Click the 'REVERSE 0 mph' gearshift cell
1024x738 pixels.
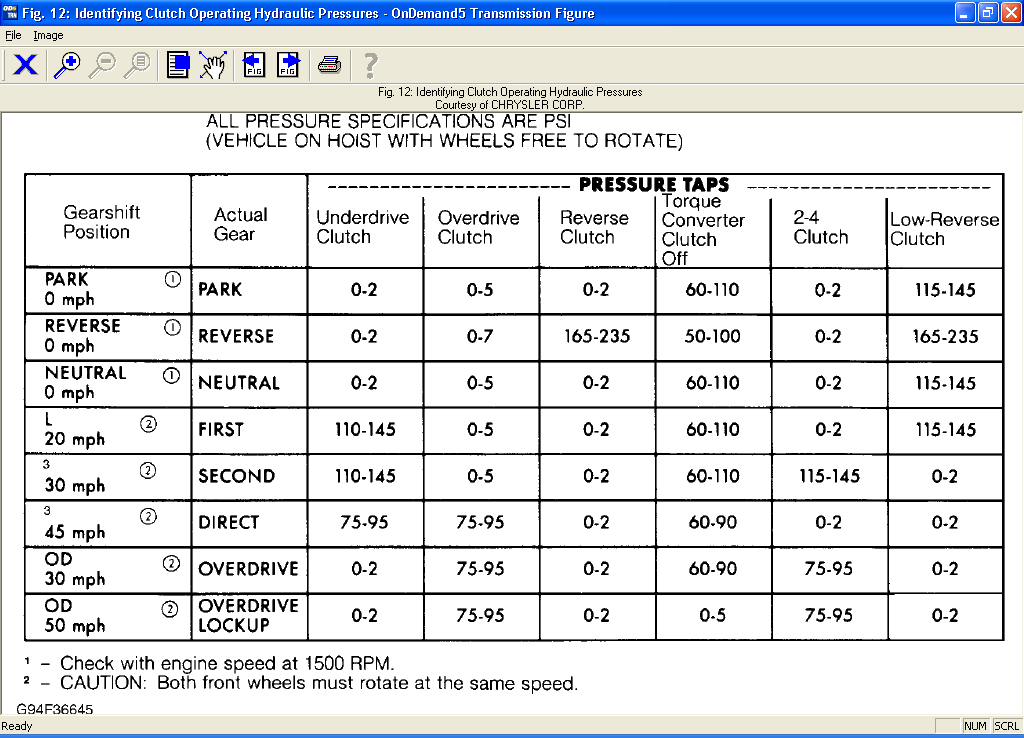tap(108, 336)
